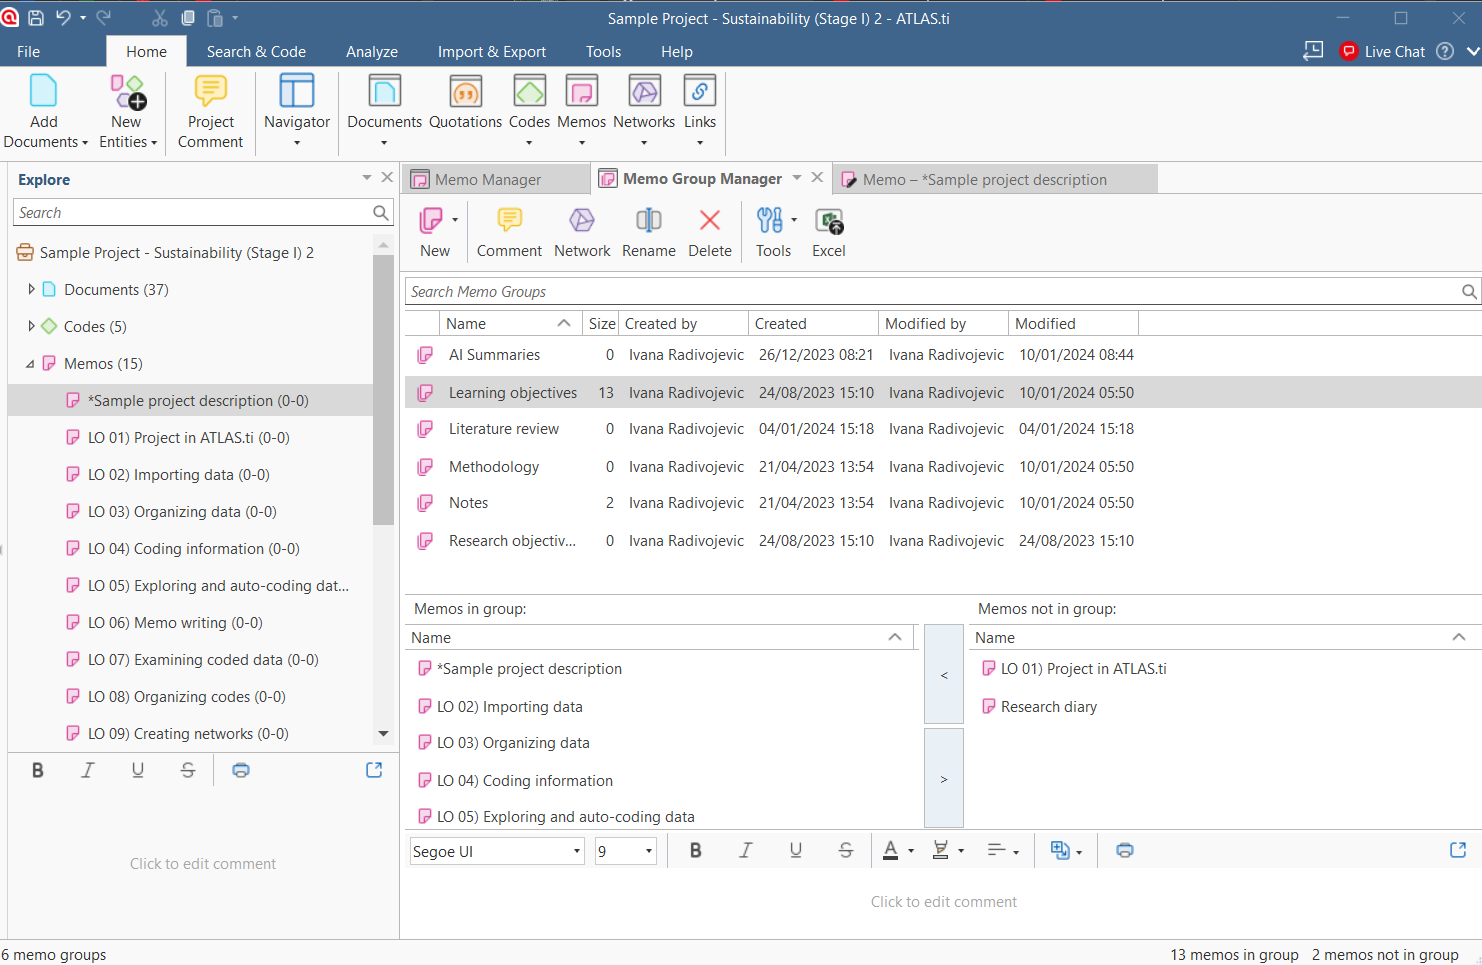The image size is (1482, 965).
Task: Expand the Documents (37) tree node
Action: coord(31,289)
